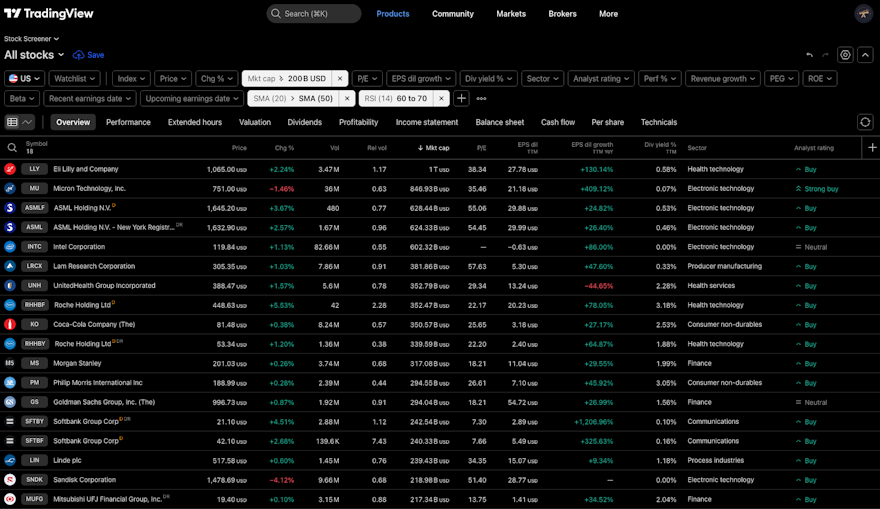The width and height of the screenshot is (880, 509).
Task: Open the Price filter dropdown
Action: pos(173,79)
